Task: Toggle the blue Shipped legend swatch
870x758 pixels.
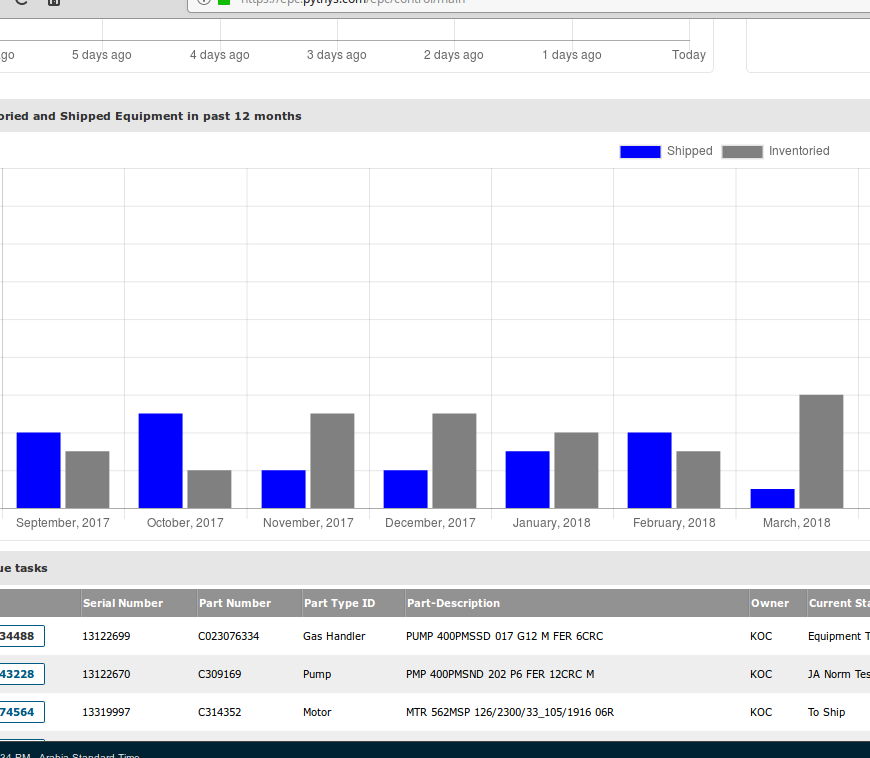Action: [x=640, y=151]
